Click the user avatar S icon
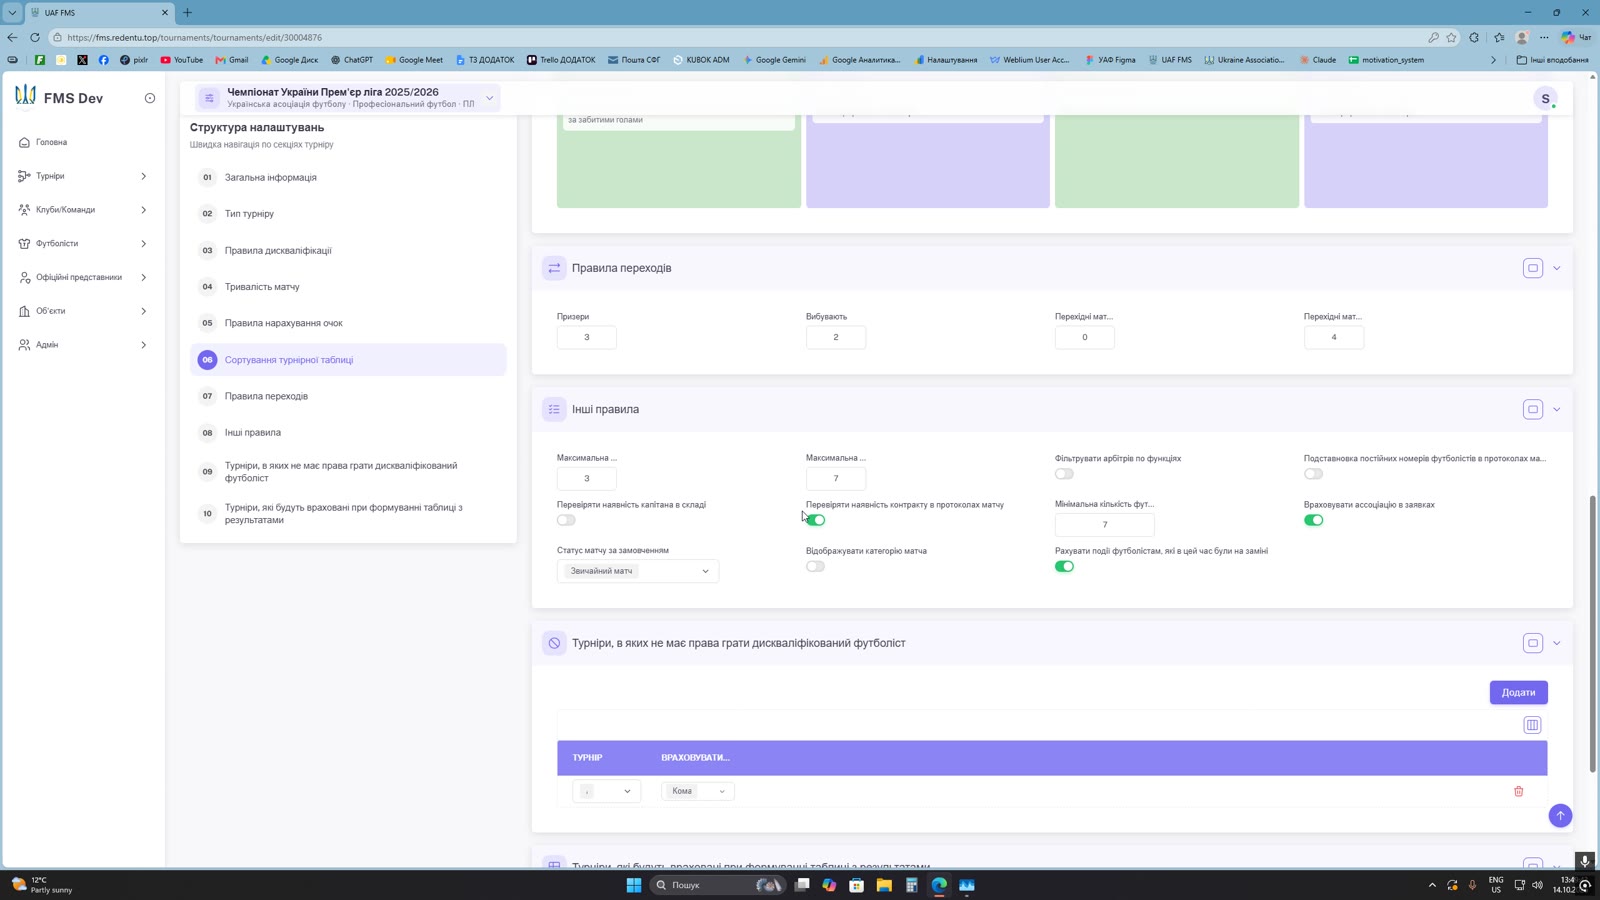The width and height of the screenshot is (1600, 900). [x=1545, y=98]
